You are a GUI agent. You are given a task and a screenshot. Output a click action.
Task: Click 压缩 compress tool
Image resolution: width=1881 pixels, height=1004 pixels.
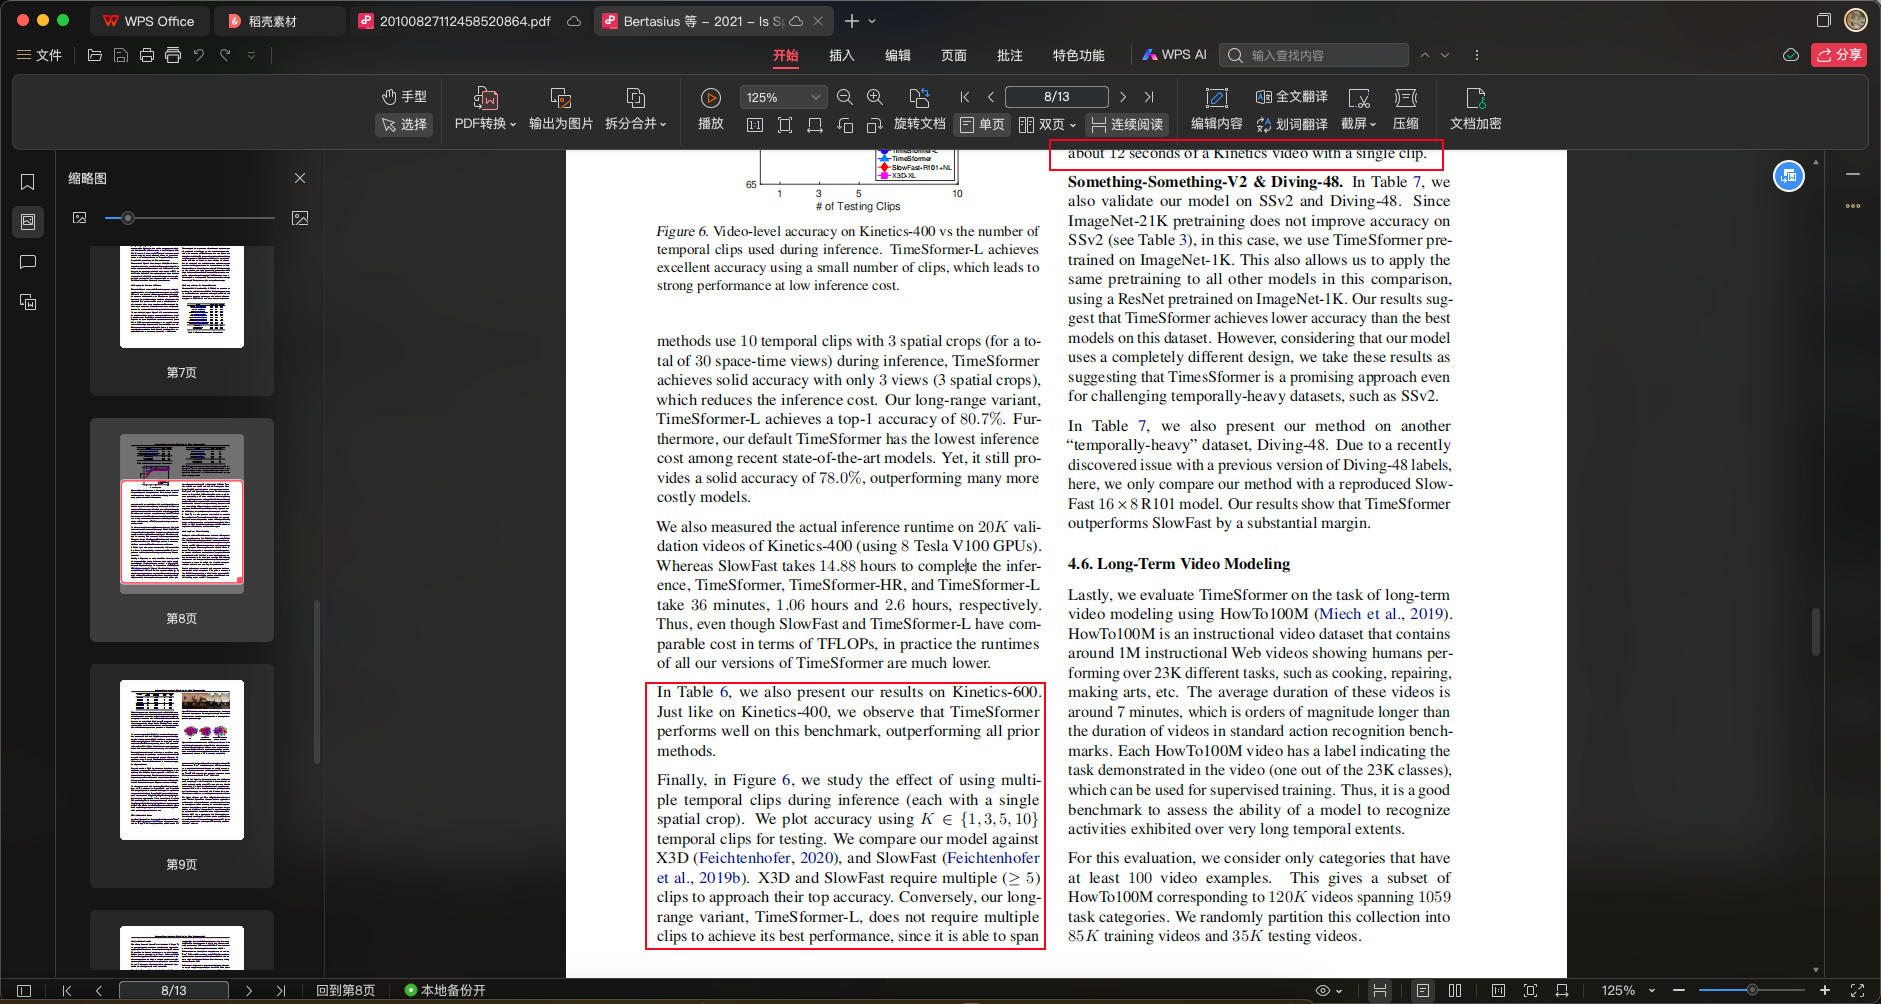click(x=1406, y=110)
